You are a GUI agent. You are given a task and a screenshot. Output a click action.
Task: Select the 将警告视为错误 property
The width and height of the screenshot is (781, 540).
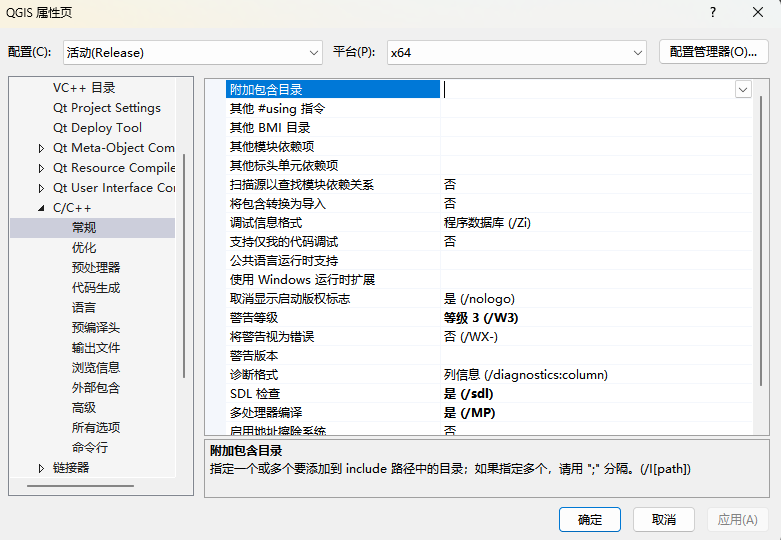click(271, 337)
